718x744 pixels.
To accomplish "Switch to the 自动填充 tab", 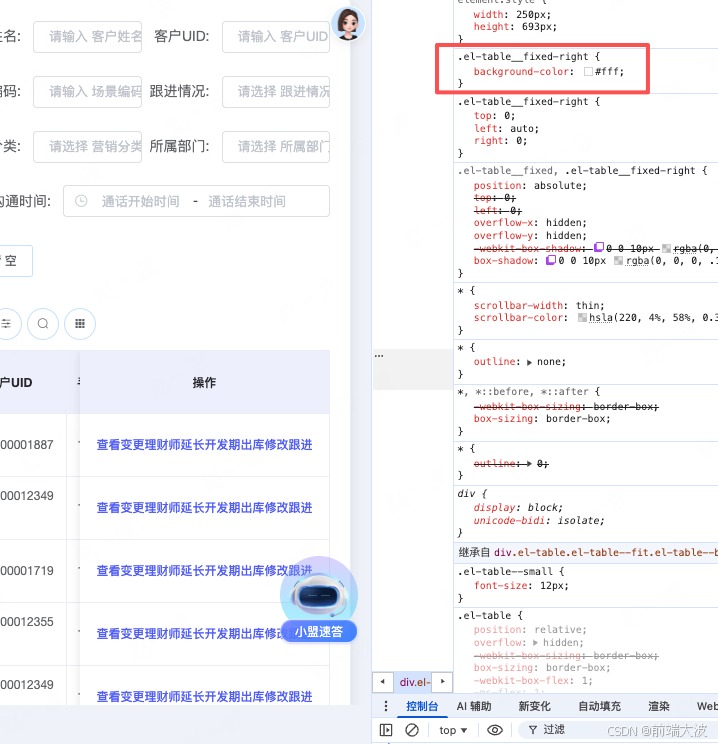I will (599, 706).
